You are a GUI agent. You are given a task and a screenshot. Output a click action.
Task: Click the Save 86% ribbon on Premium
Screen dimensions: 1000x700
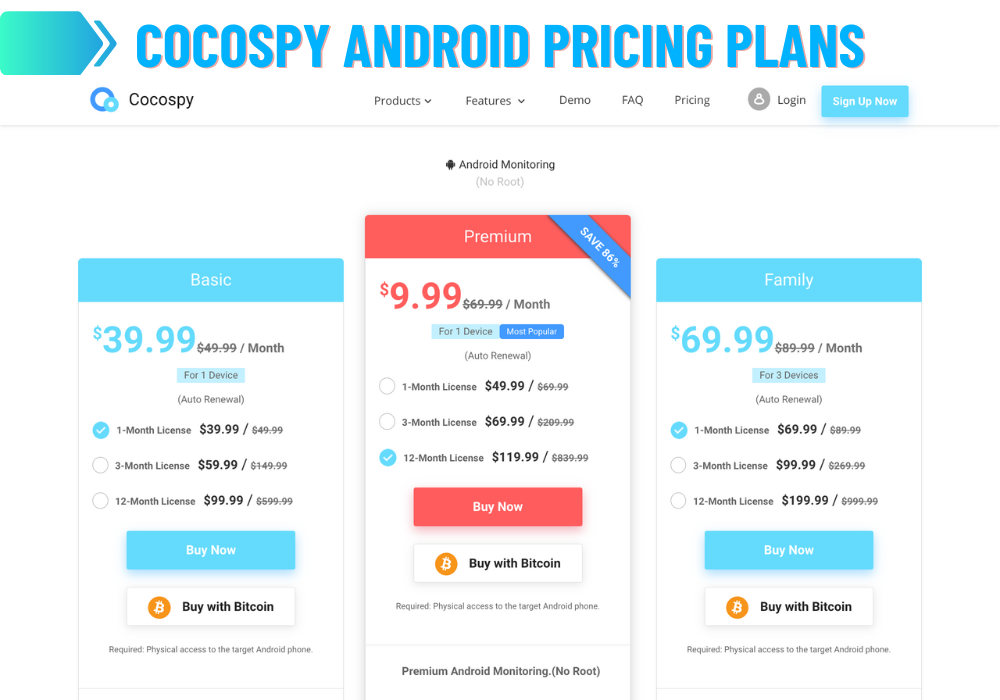[x=598, y=249]
